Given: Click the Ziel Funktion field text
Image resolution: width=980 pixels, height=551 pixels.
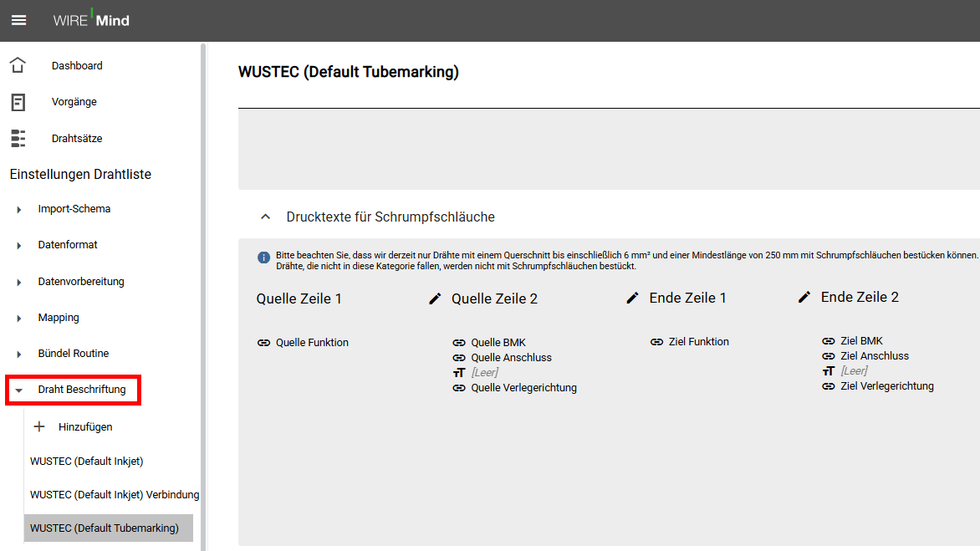Looking at the screenshot, I should 699,342.
